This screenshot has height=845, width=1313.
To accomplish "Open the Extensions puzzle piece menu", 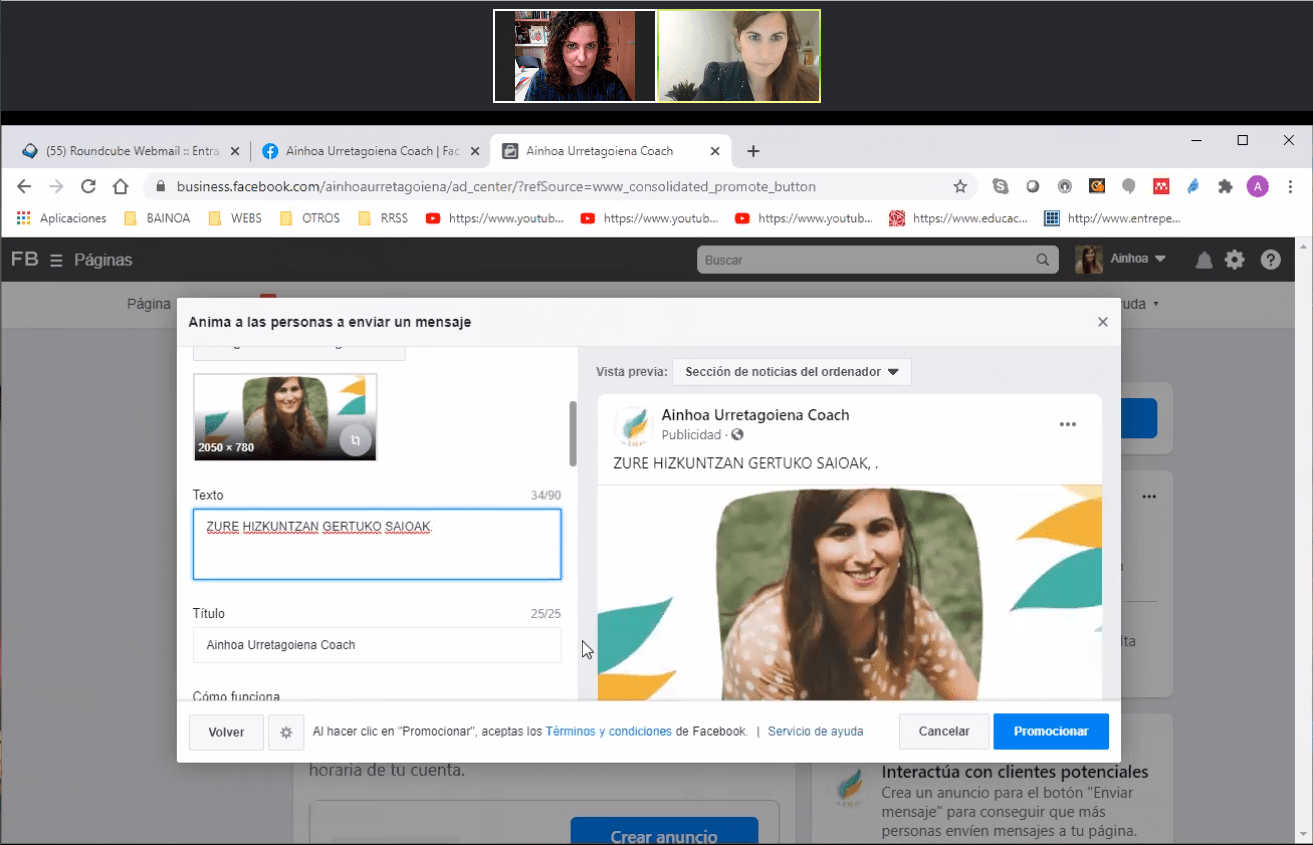I will point(1225,186).
